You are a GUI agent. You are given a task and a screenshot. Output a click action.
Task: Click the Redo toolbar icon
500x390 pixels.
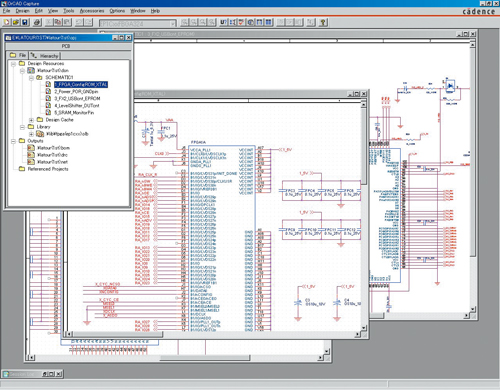tap(88, 22)
